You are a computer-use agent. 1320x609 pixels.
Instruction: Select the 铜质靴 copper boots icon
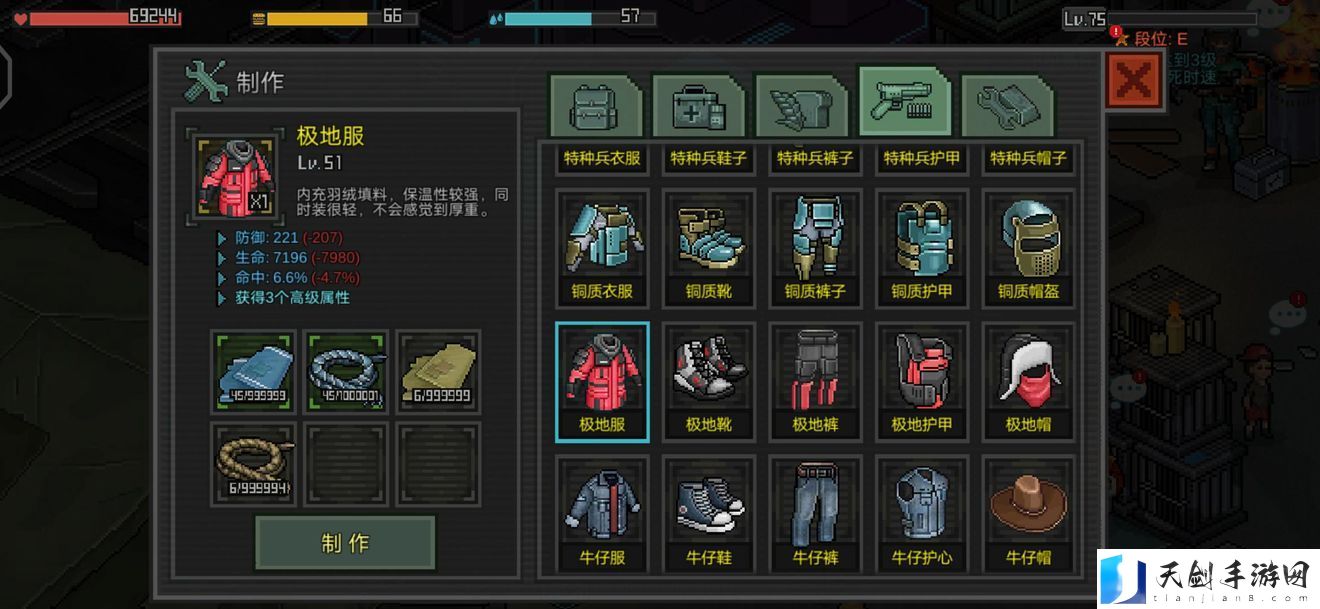[x=709, y=248]
